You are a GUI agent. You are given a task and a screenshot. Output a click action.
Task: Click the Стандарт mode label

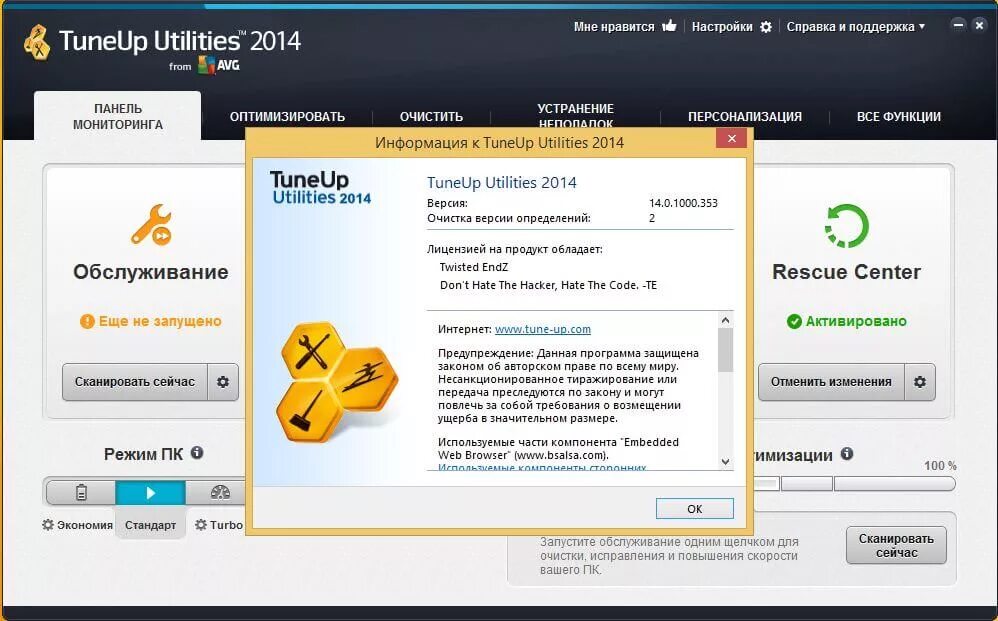pyautogui.click(x=150, y=525)
